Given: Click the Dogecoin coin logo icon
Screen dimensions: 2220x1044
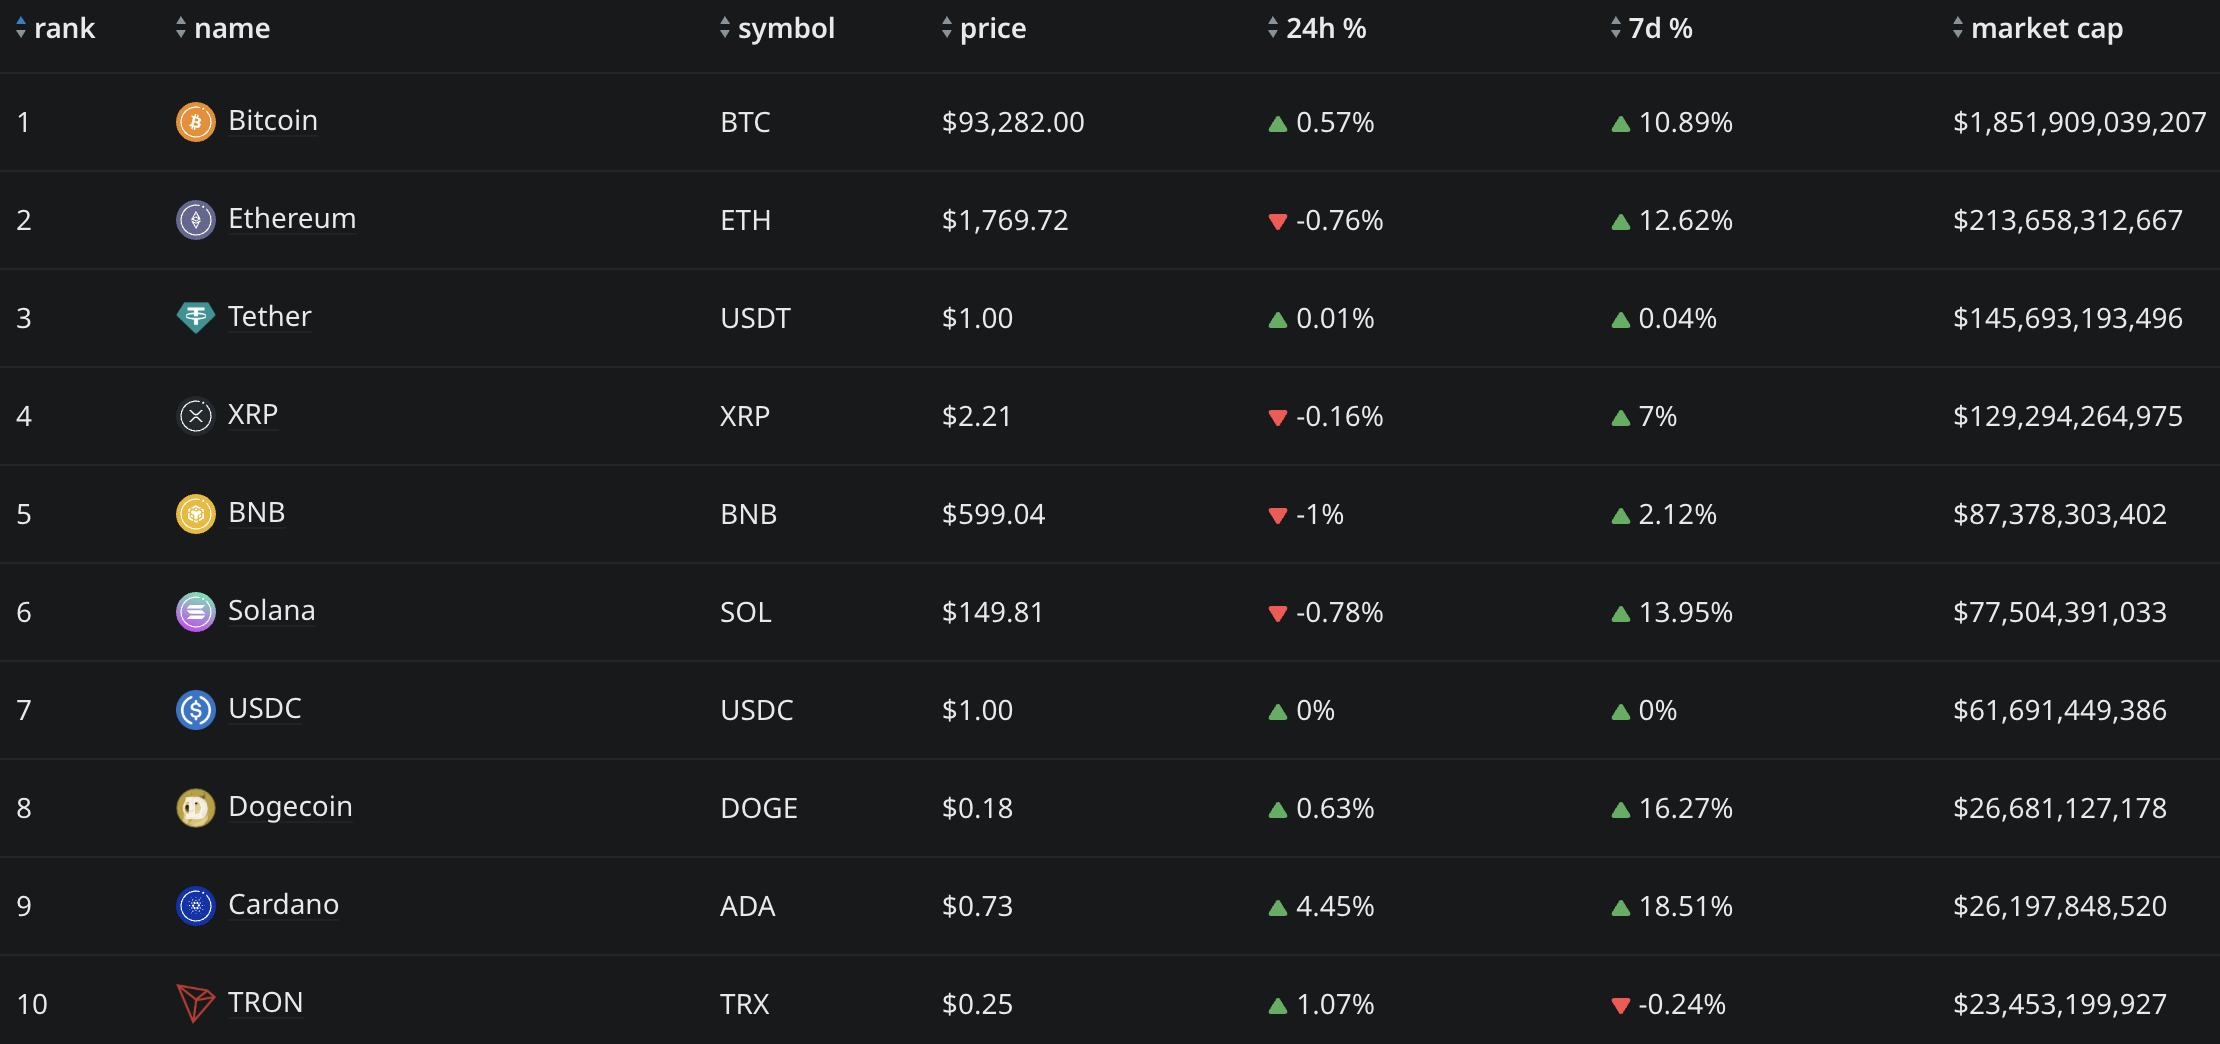Looking at the screenshot, I should (x=196, y=808).
